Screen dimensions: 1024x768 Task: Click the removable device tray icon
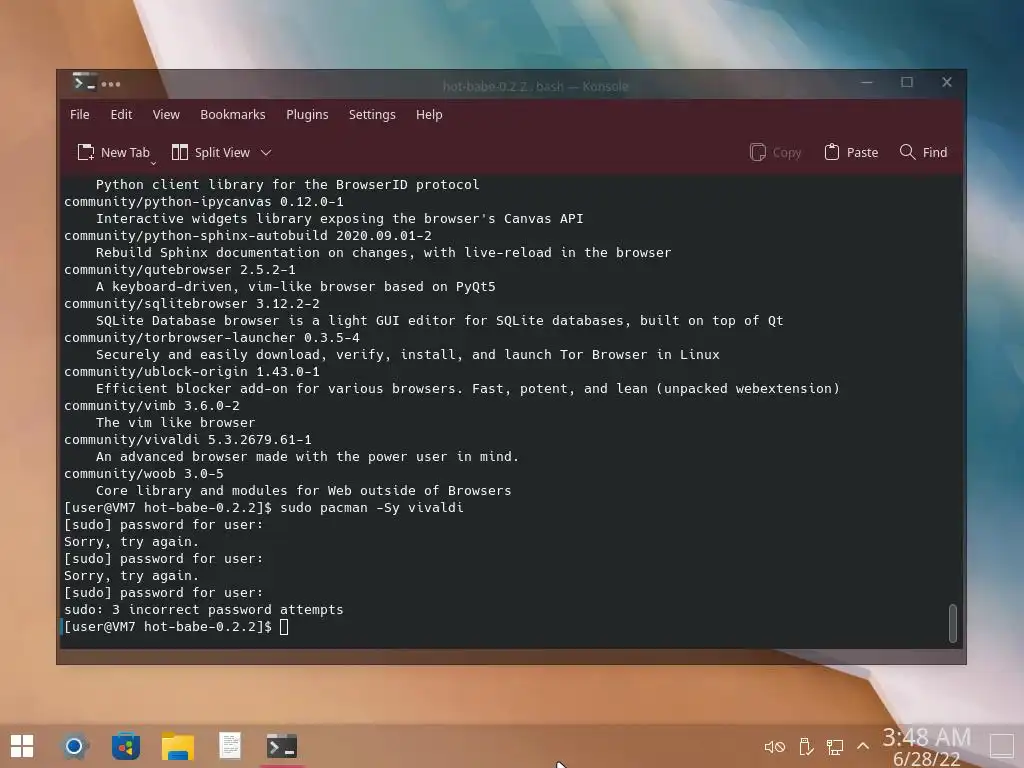805,746
